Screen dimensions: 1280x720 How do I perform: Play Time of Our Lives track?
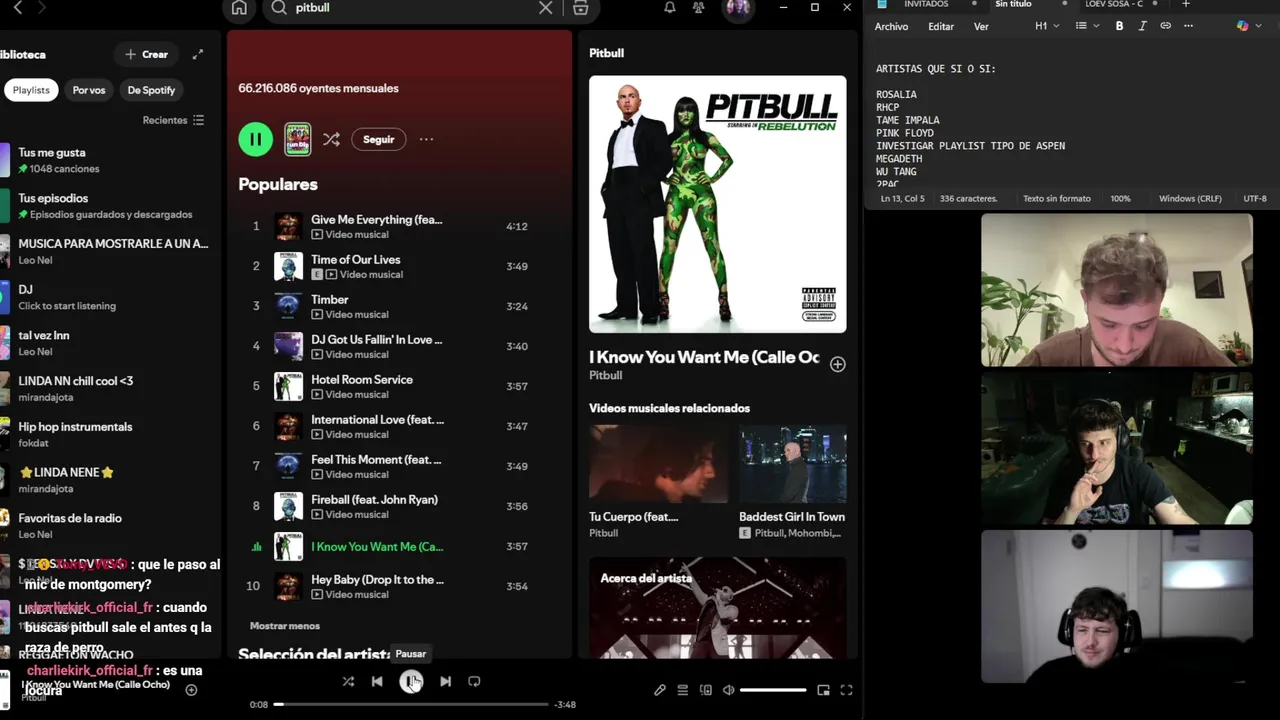coord(400,266)
